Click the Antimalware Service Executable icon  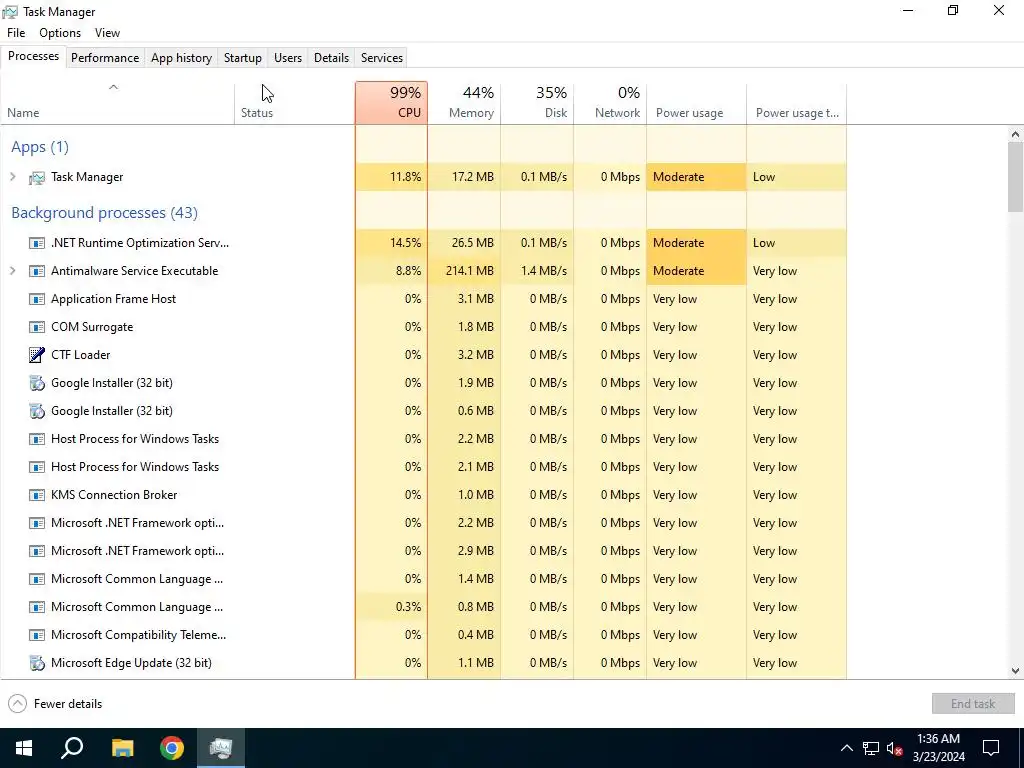37,271
